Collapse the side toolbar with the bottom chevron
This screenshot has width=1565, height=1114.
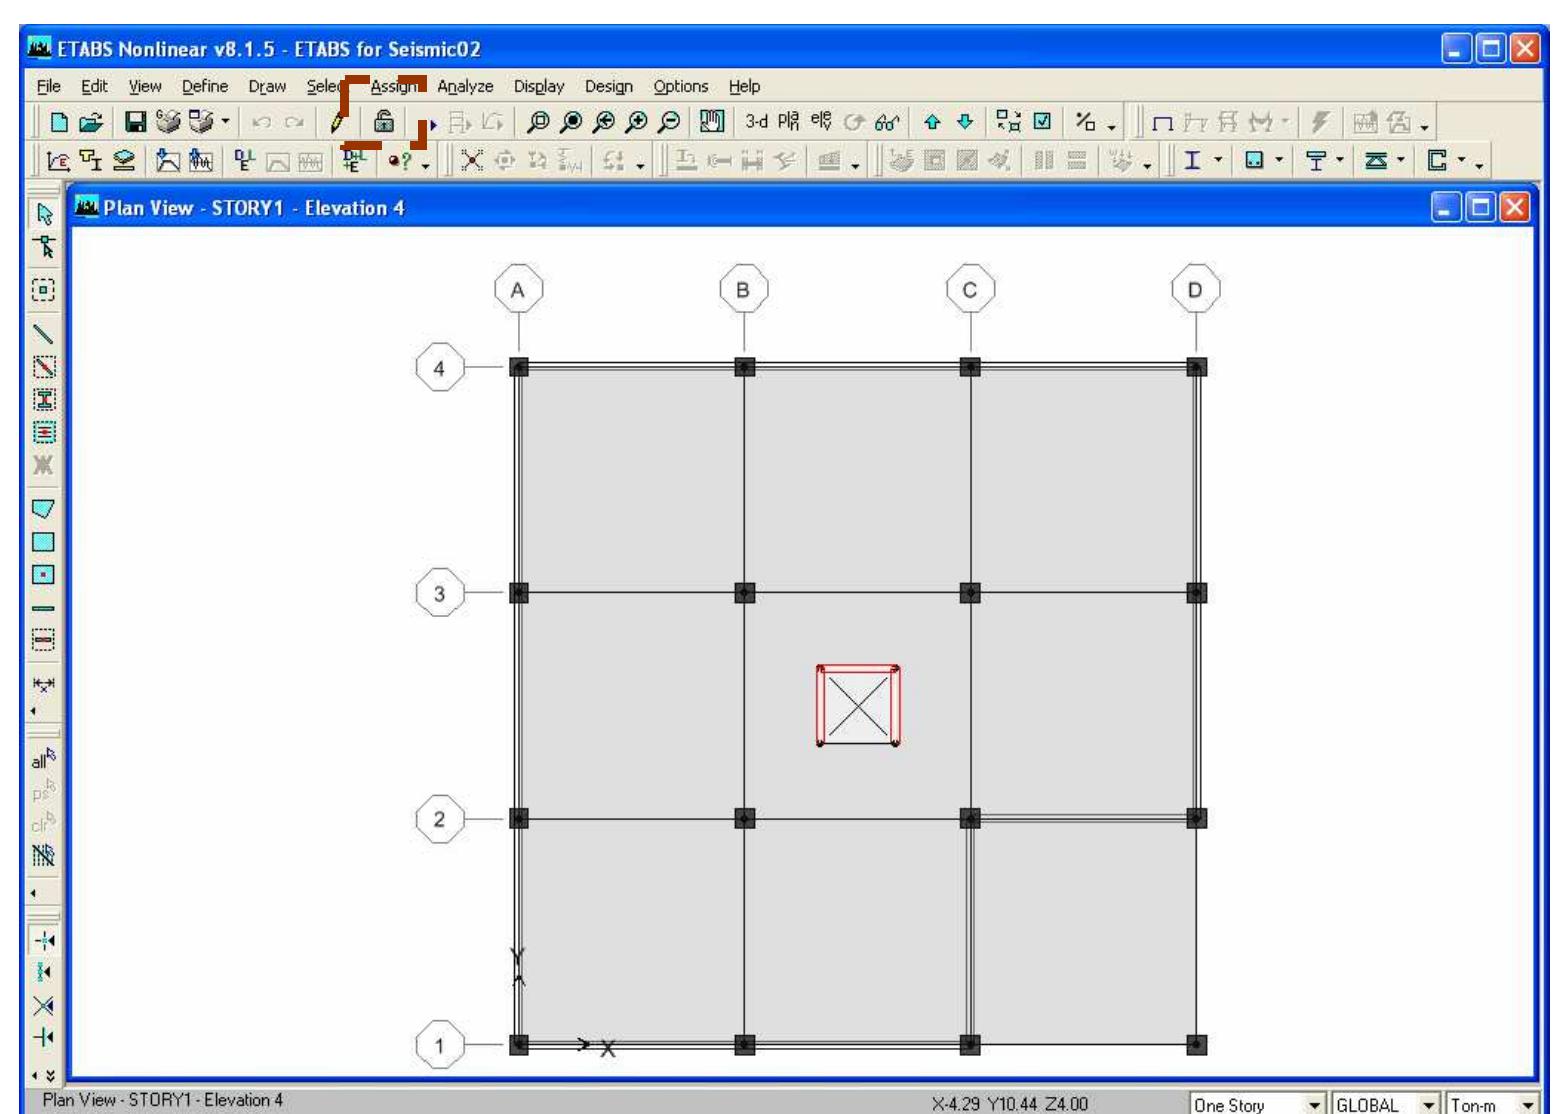click(51, 1078)
